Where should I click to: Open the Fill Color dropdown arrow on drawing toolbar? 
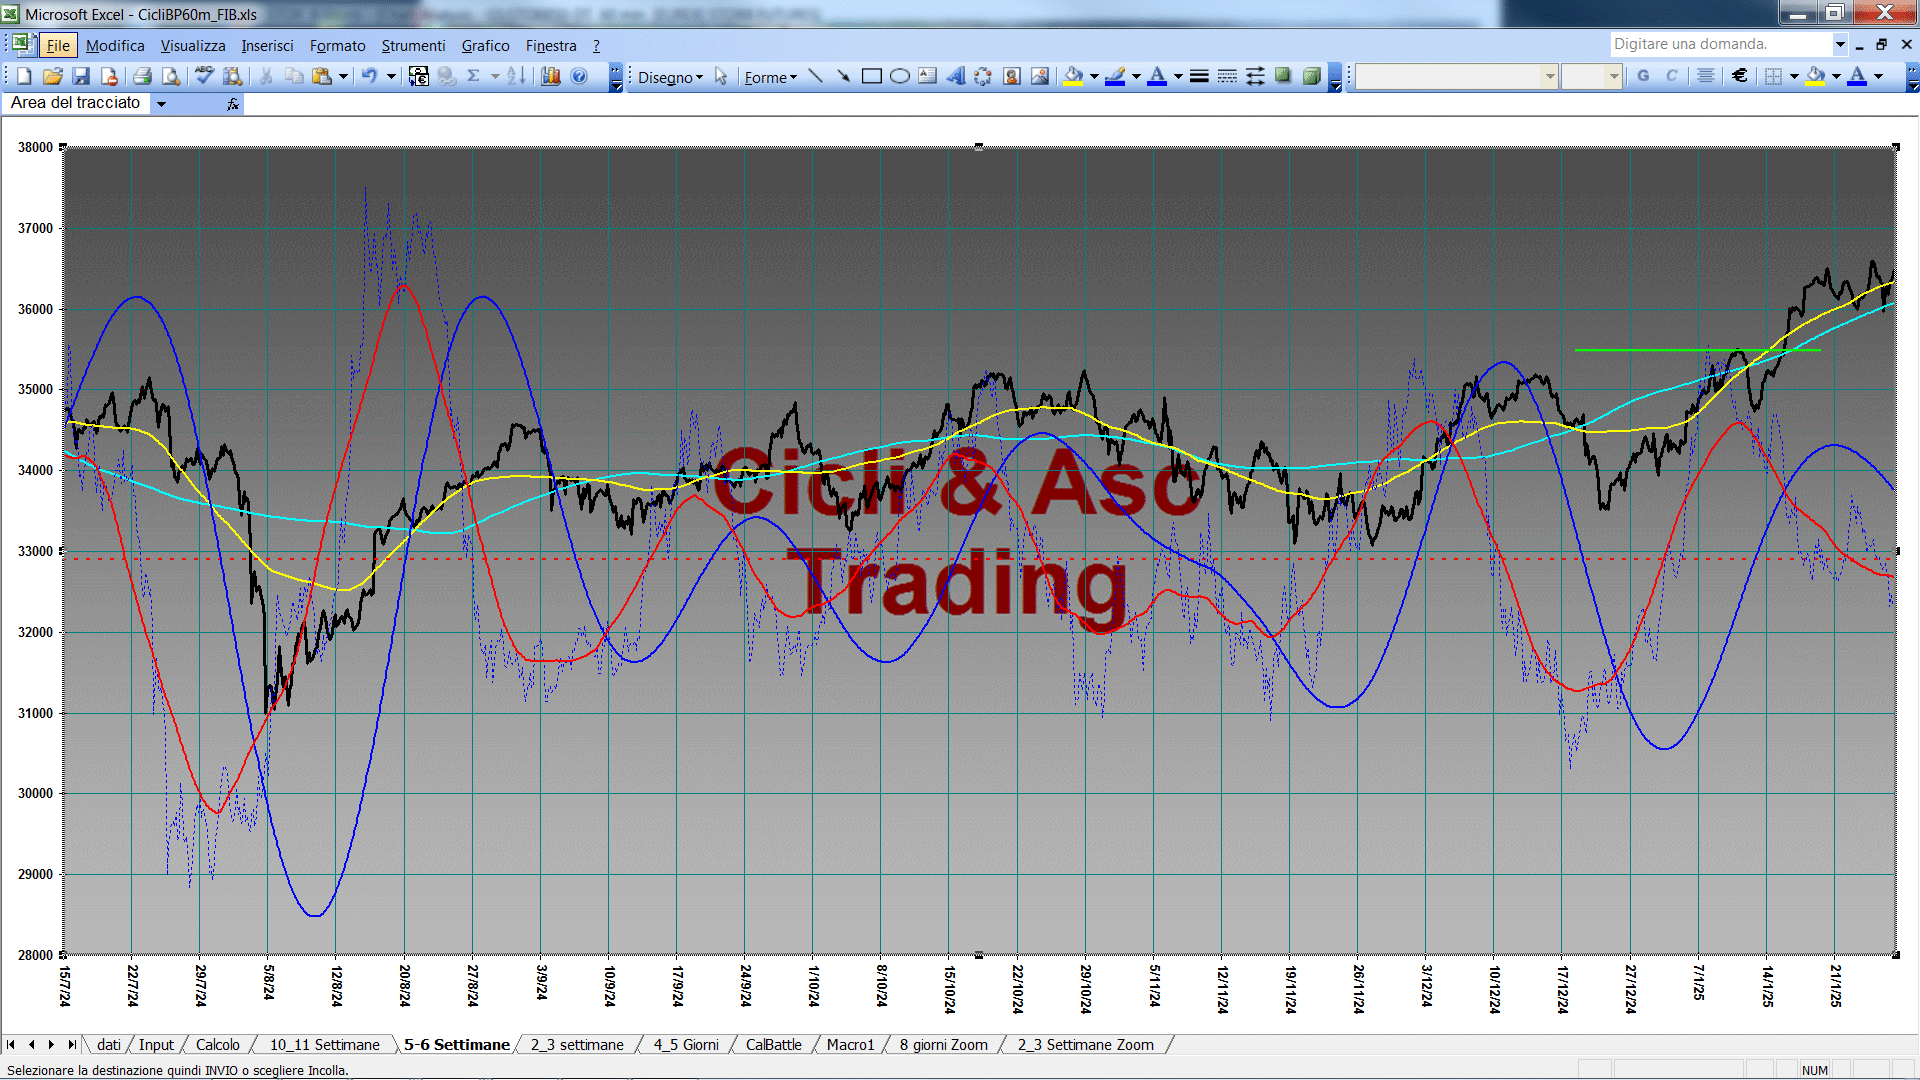coord(1094,76)
